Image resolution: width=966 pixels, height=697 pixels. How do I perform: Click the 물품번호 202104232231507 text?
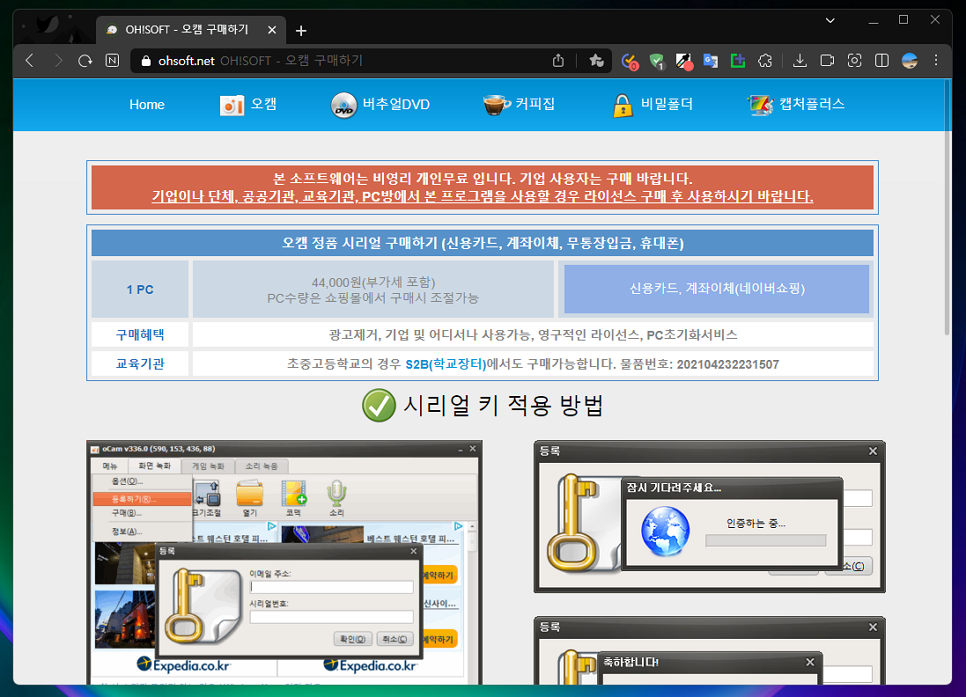(699, 365)
